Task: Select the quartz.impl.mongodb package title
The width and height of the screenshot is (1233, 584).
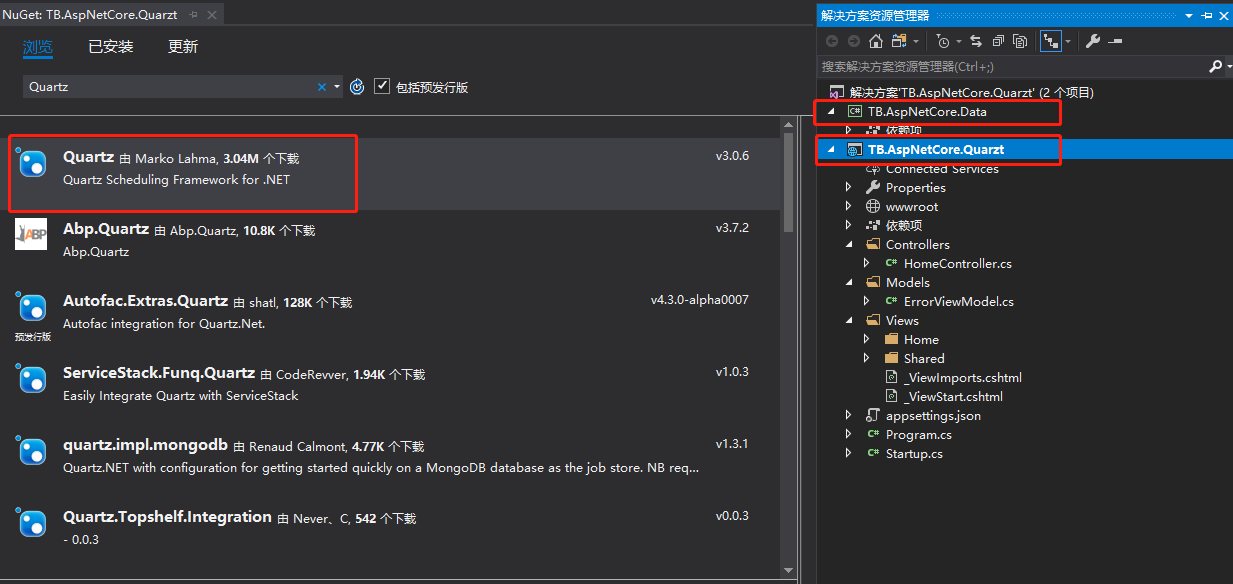Action: click(146, 444)
